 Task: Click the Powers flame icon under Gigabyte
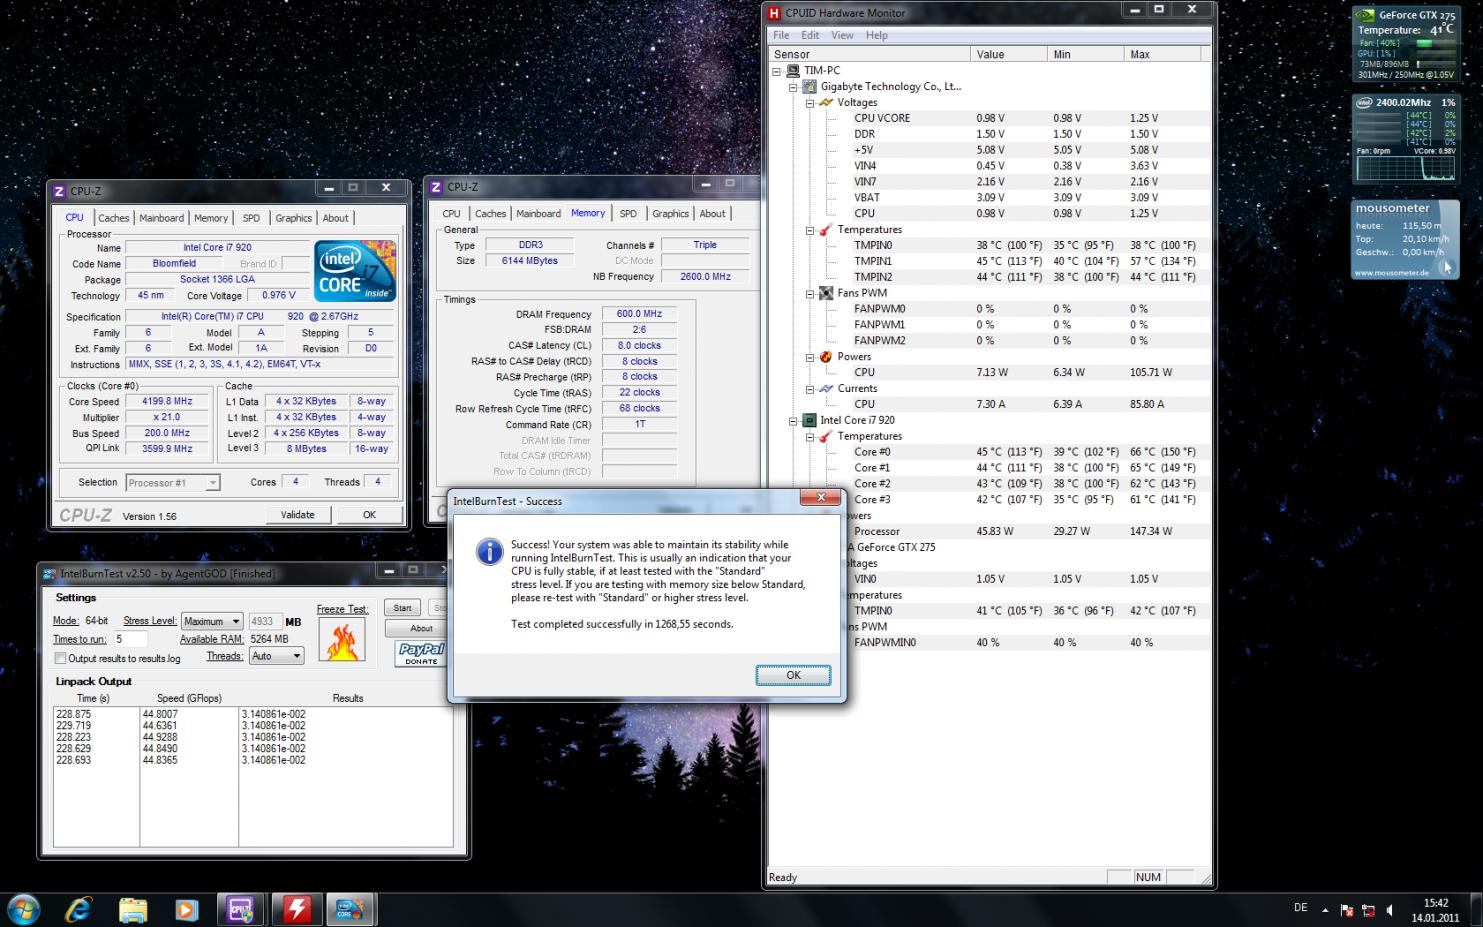(826, 357)
